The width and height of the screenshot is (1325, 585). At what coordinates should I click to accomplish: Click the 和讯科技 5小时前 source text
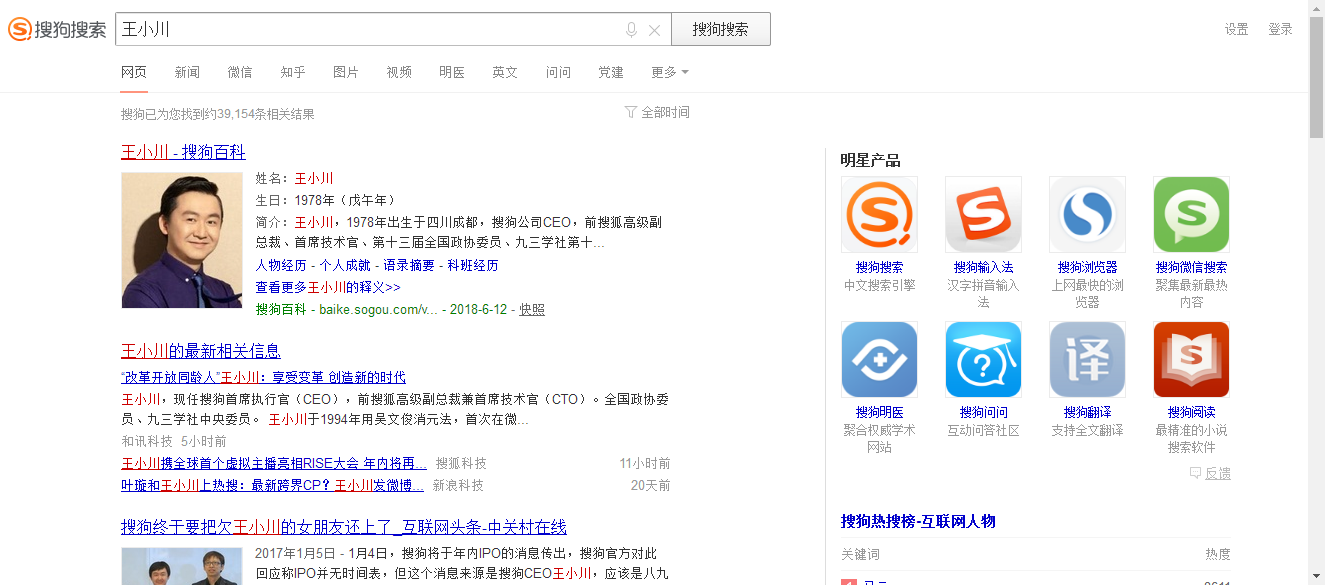click(174, 441)
